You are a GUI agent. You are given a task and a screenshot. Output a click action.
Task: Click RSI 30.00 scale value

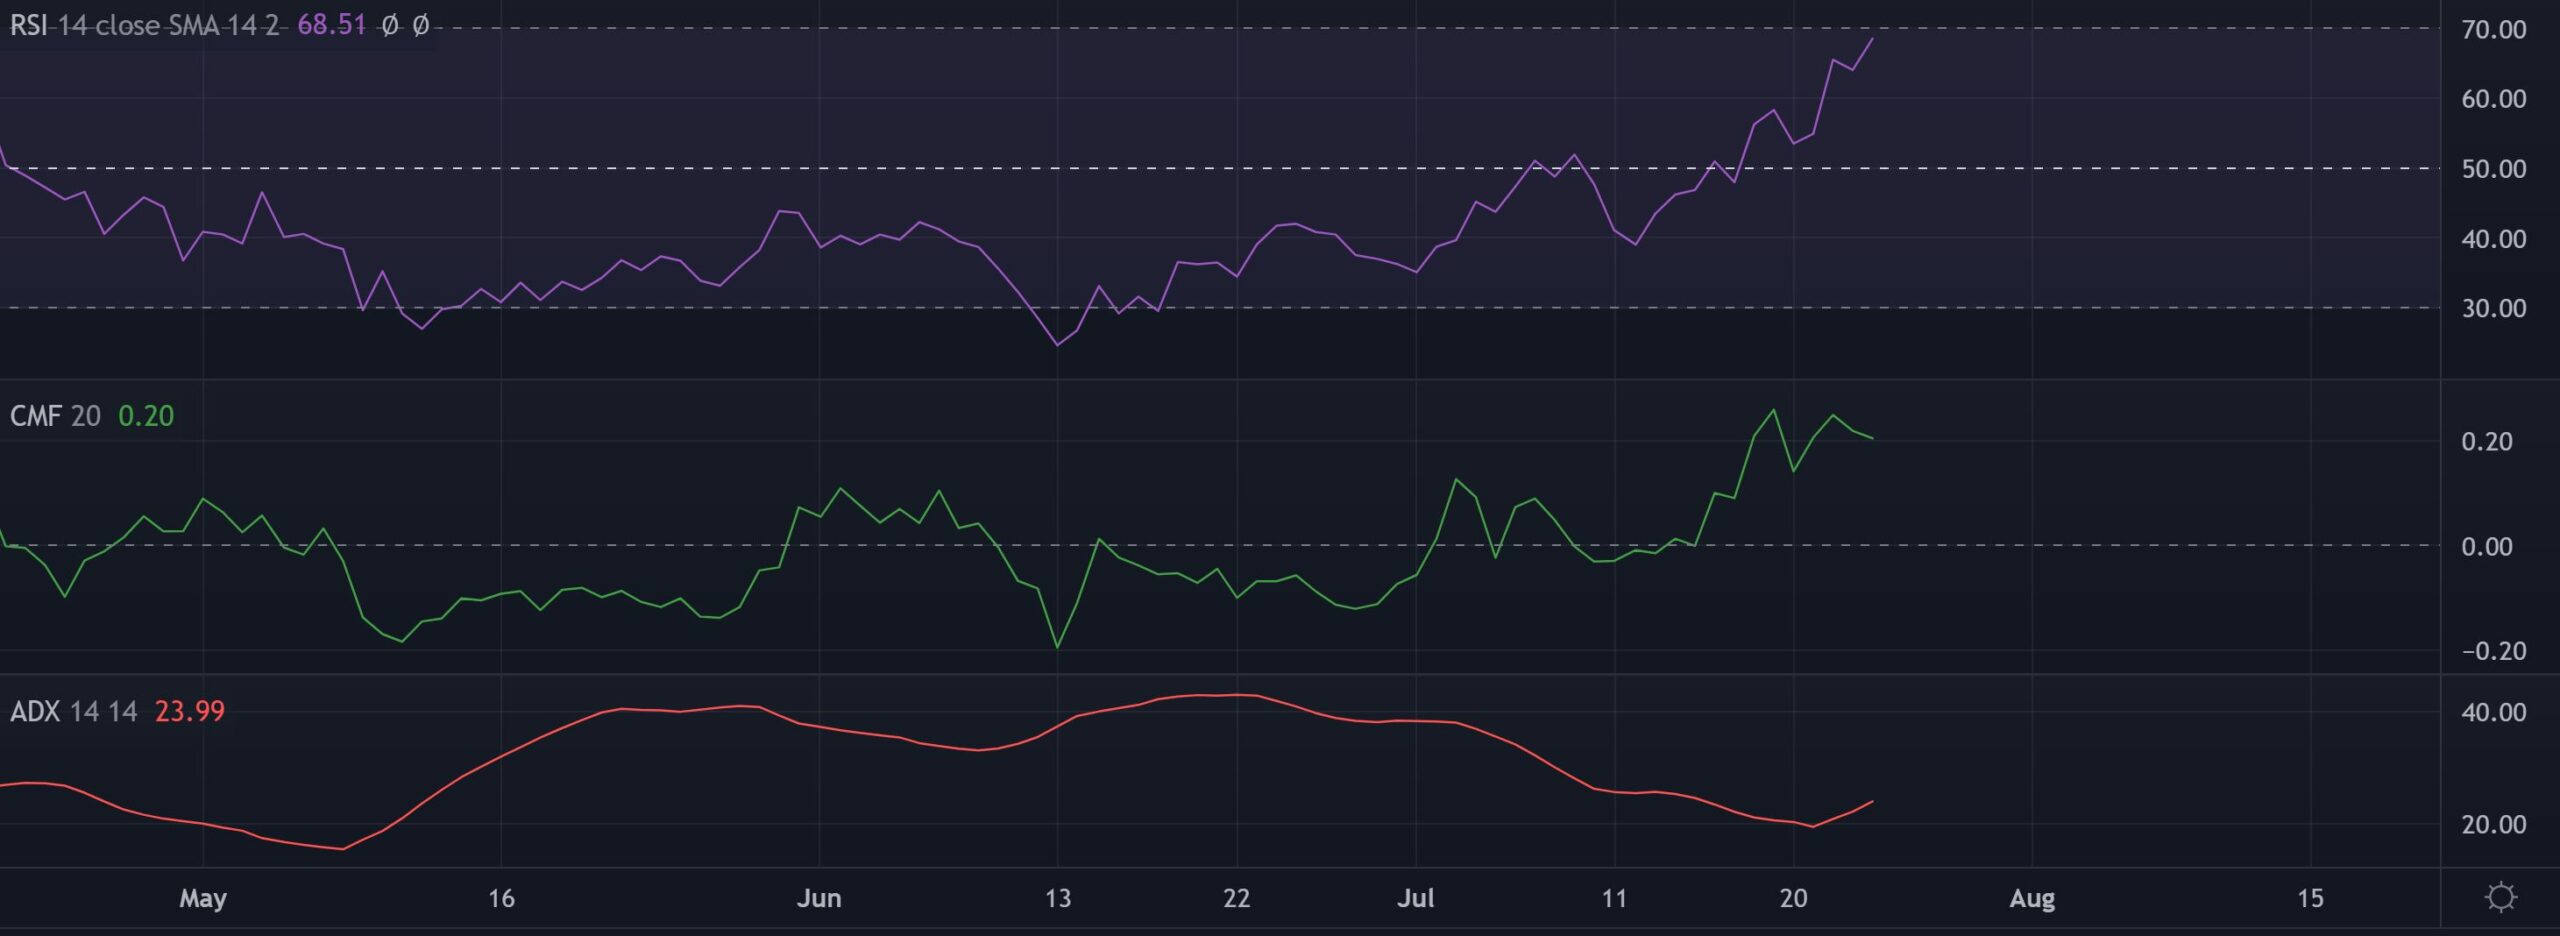pos(2494,308)
